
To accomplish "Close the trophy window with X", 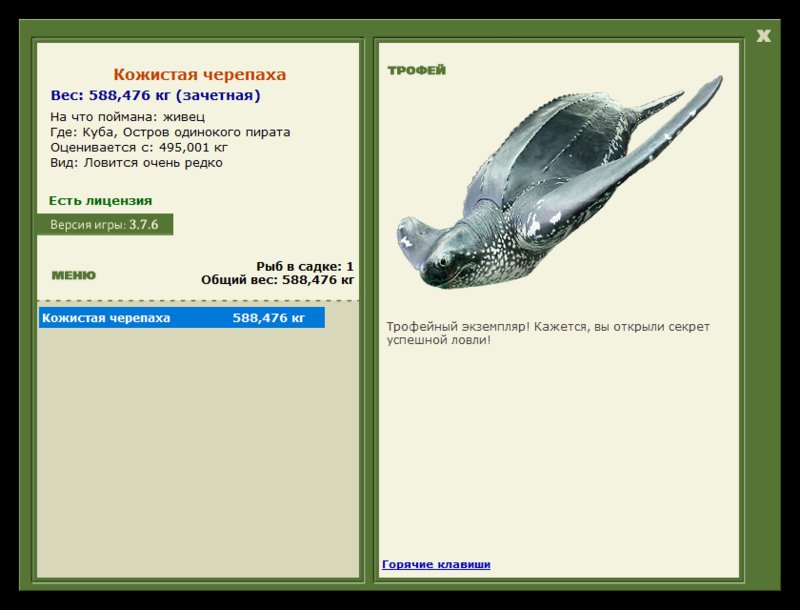I will 763,36.
